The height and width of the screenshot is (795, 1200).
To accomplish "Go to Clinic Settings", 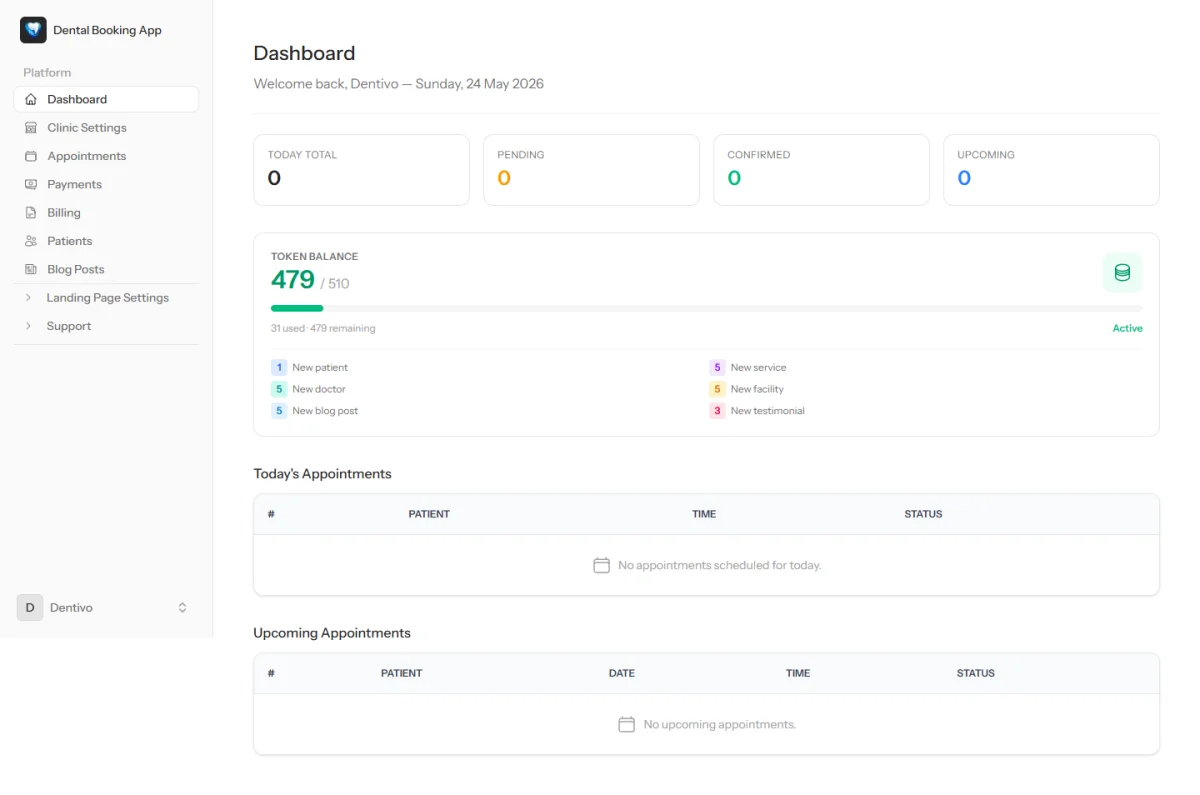I will click(106, 128).
